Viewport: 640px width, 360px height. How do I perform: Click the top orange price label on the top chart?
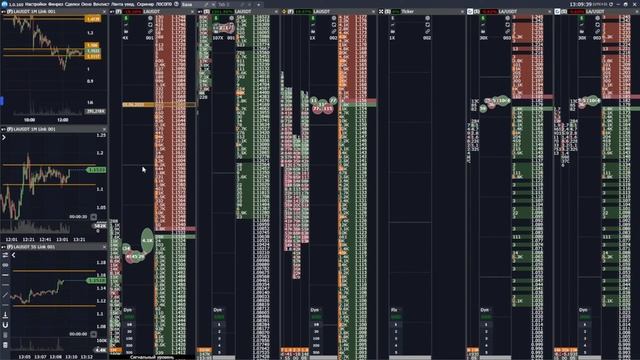coord(93,19)
